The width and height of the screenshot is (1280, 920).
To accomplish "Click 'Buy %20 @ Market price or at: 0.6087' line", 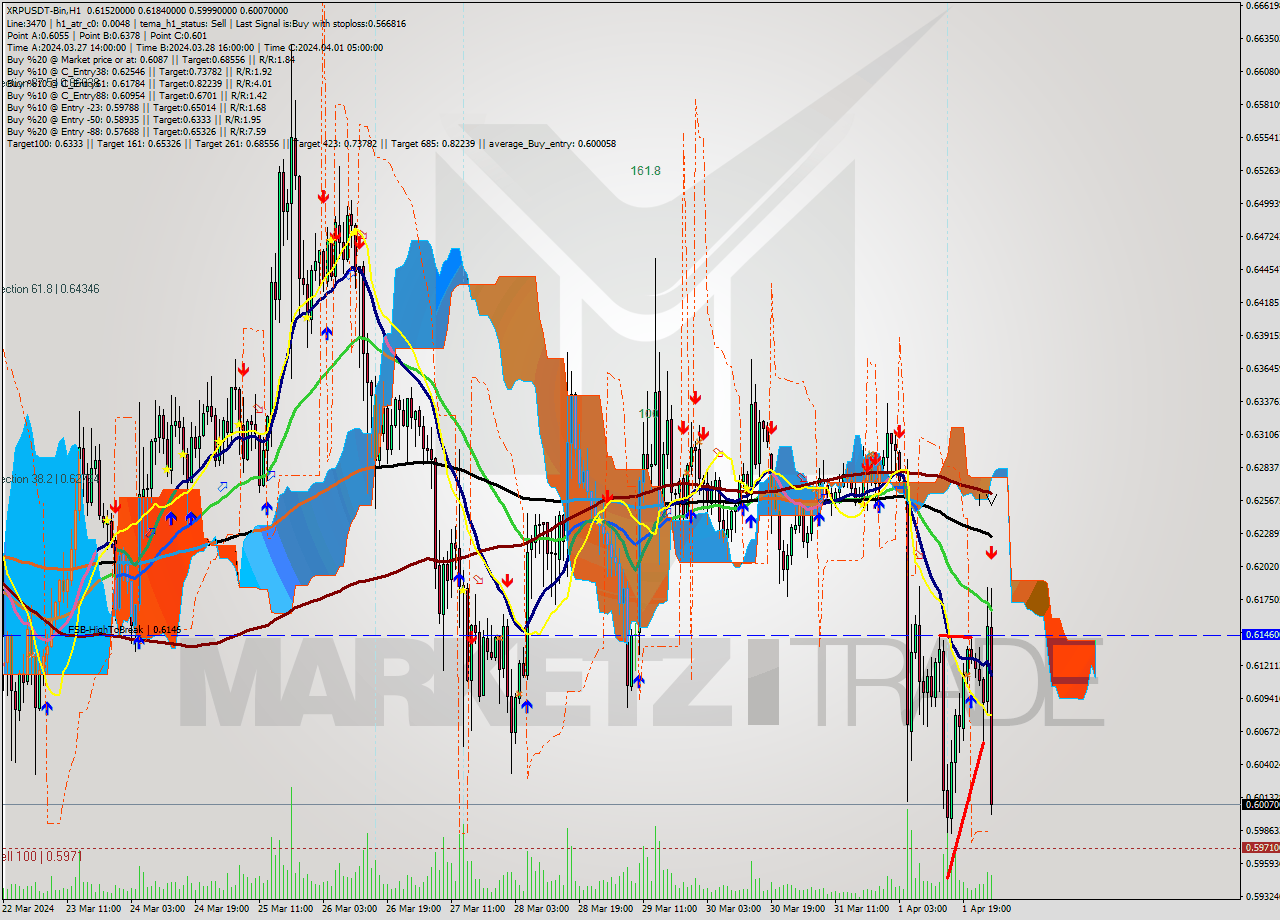I will 150,59.
